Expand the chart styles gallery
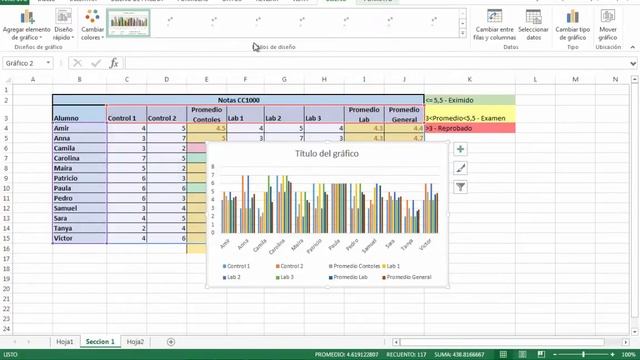640x360 pixels. click(462, 33)
